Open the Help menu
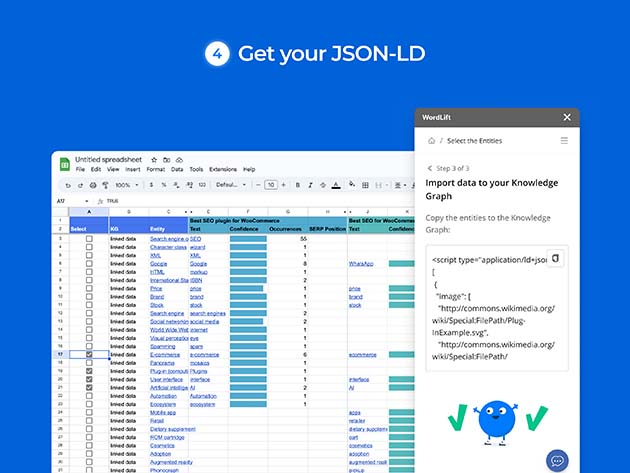 249,170
